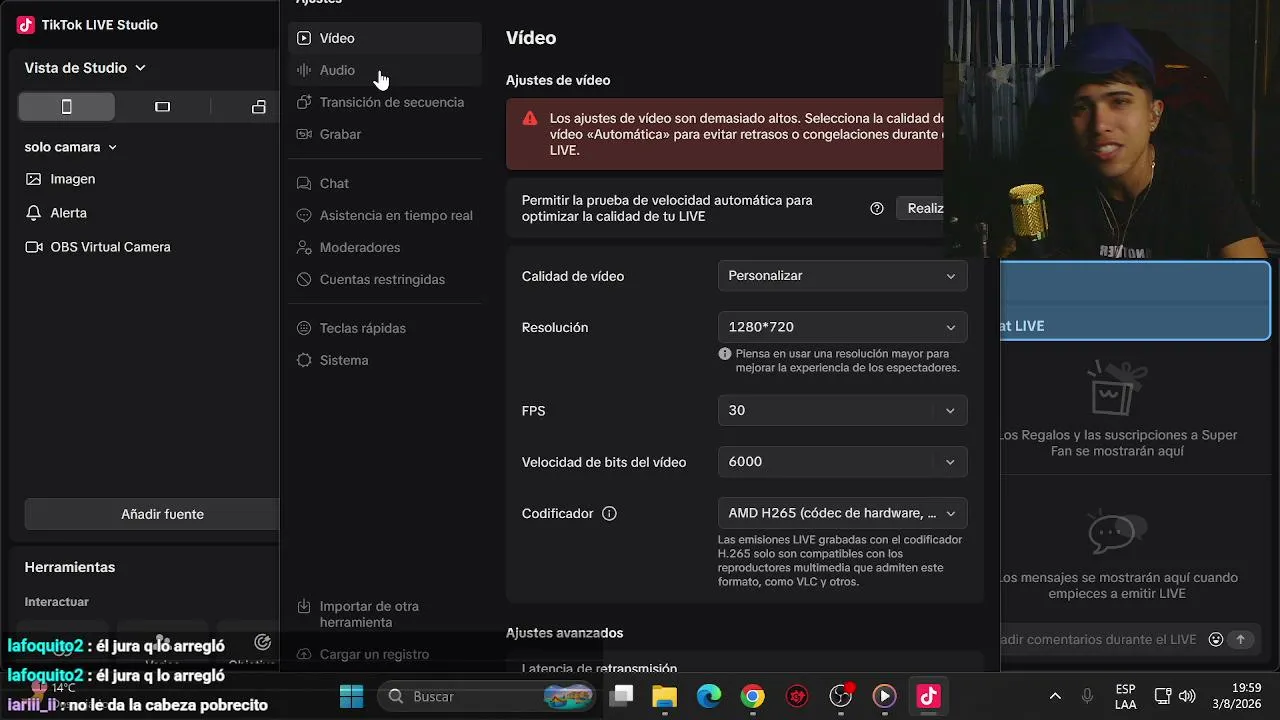Open Google Chrome from the taskbar
The width and height of the screenshot is (1280, 720).
(752, 696)
